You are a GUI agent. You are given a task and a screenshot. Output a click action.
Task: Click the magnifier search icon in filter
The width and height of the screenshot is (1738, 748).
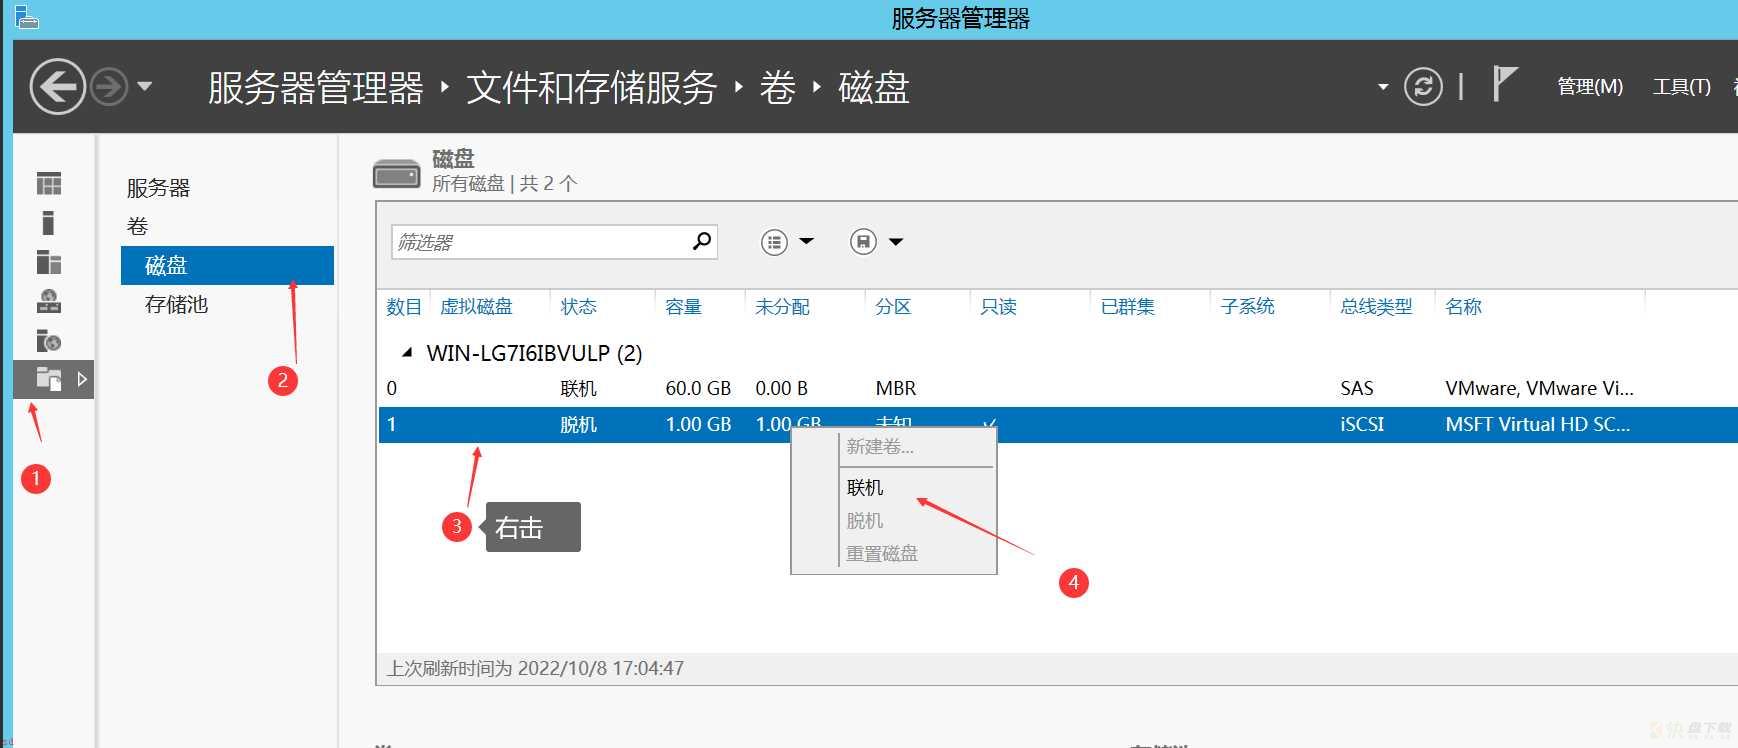pyautogui.click(x=702, y=241)
